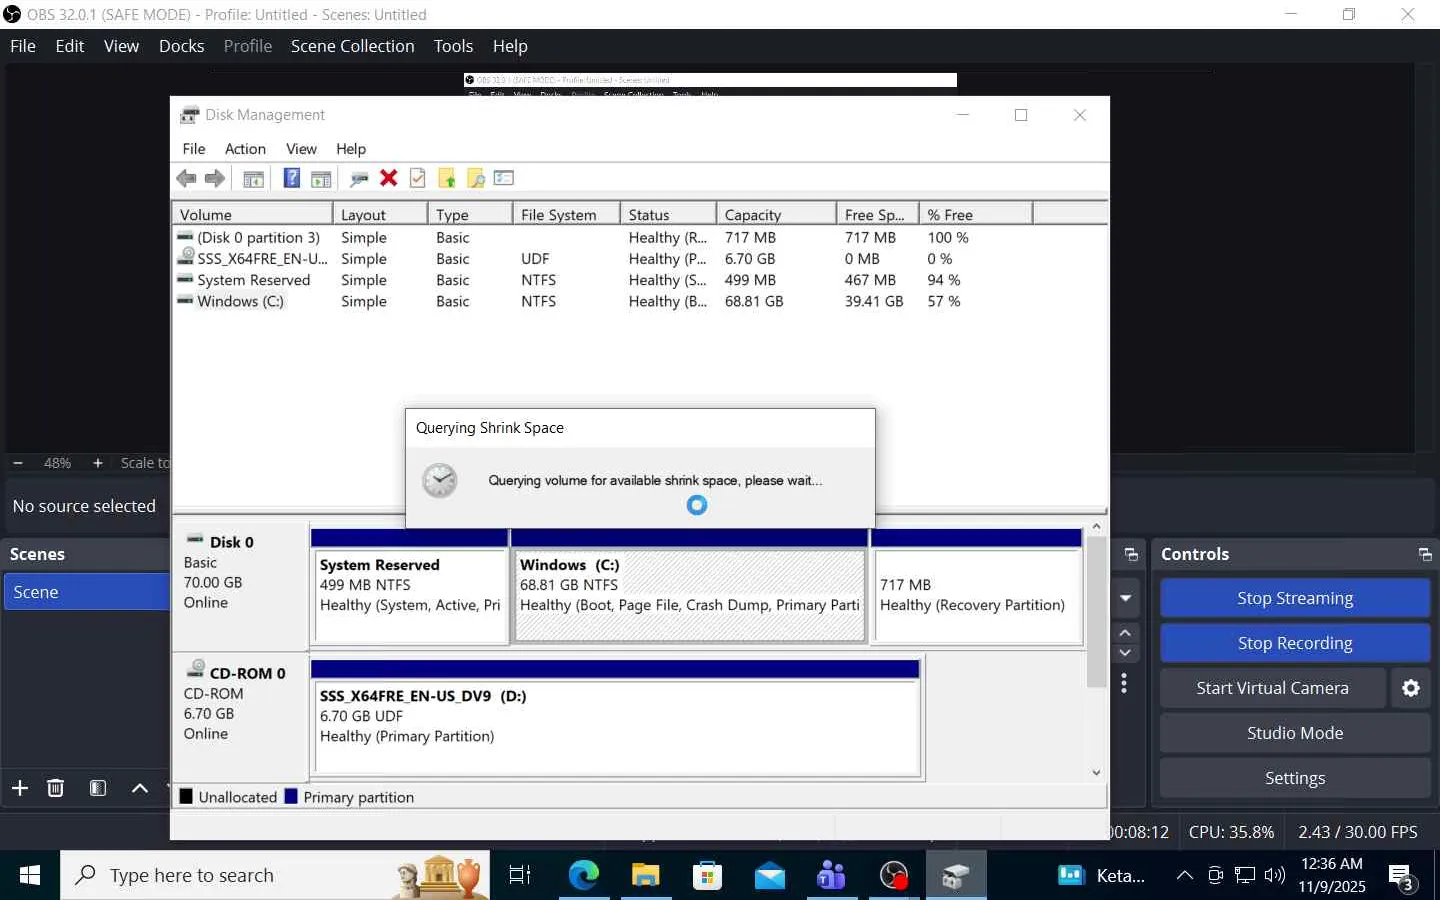Zoom out the OBS preview with minus
This screenshot has width=1440, height=900.
pyautogui.click(x=18, y=463)
